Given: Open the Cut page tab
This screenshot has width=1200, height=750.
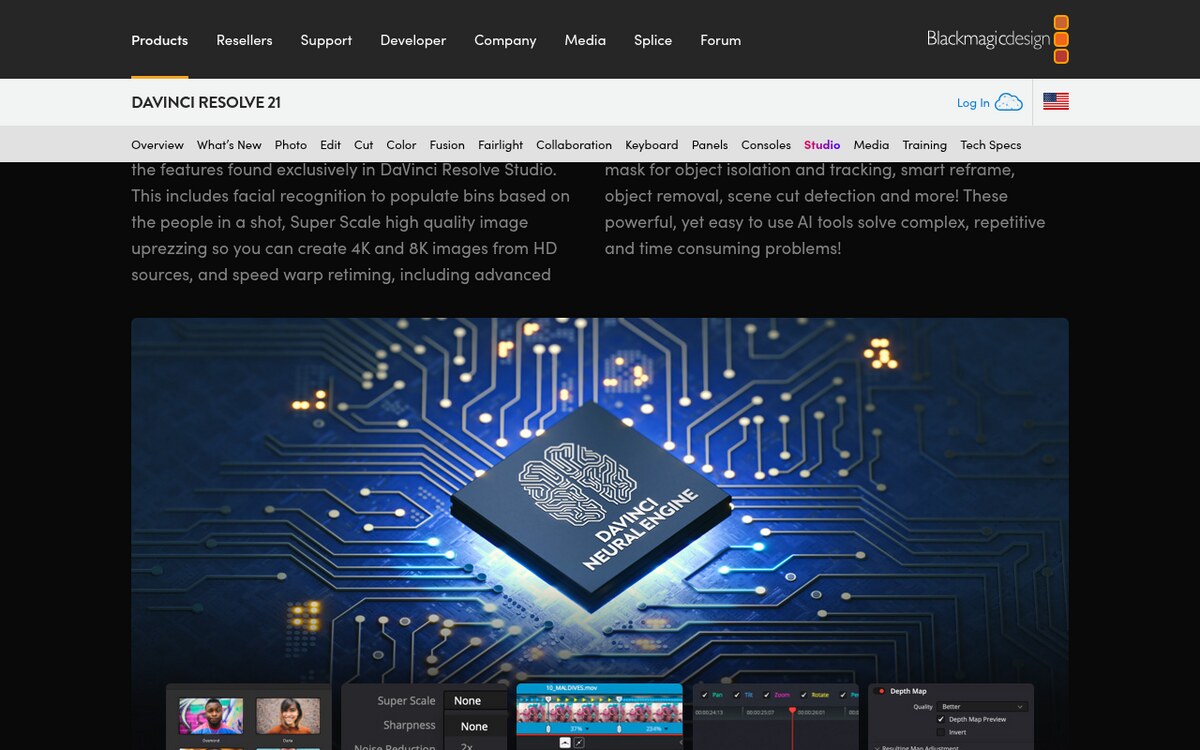Looking at the screenshot, I should 364,145.
